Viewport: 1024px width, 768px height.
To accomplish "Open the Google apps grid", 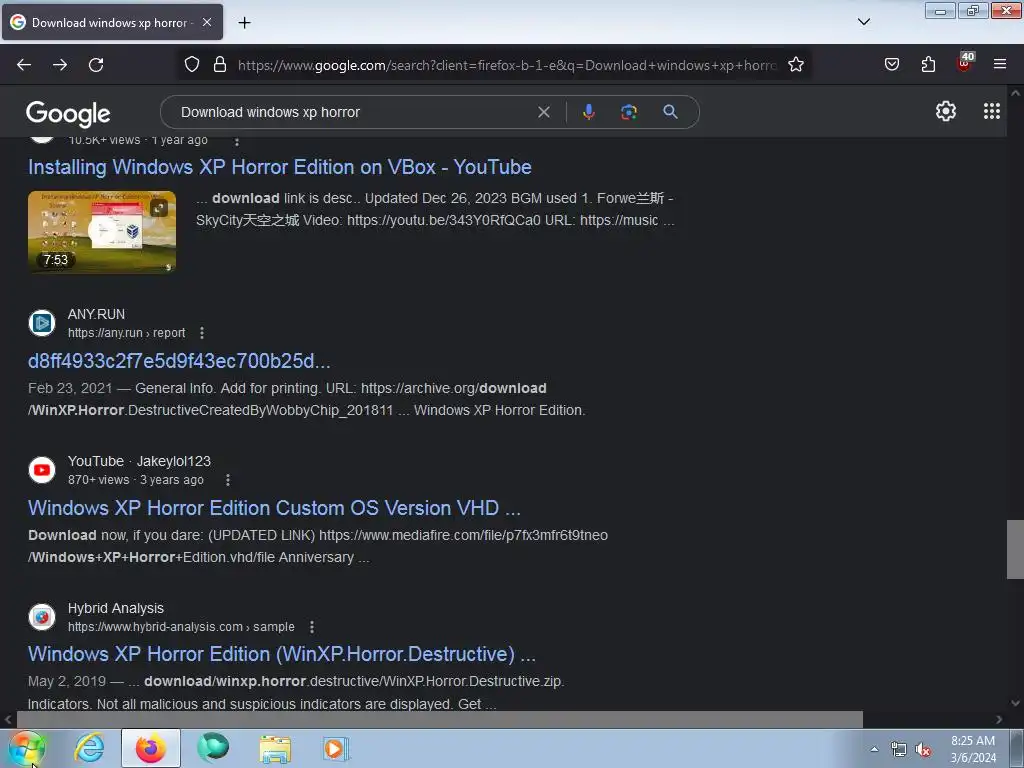I will 992,112.
